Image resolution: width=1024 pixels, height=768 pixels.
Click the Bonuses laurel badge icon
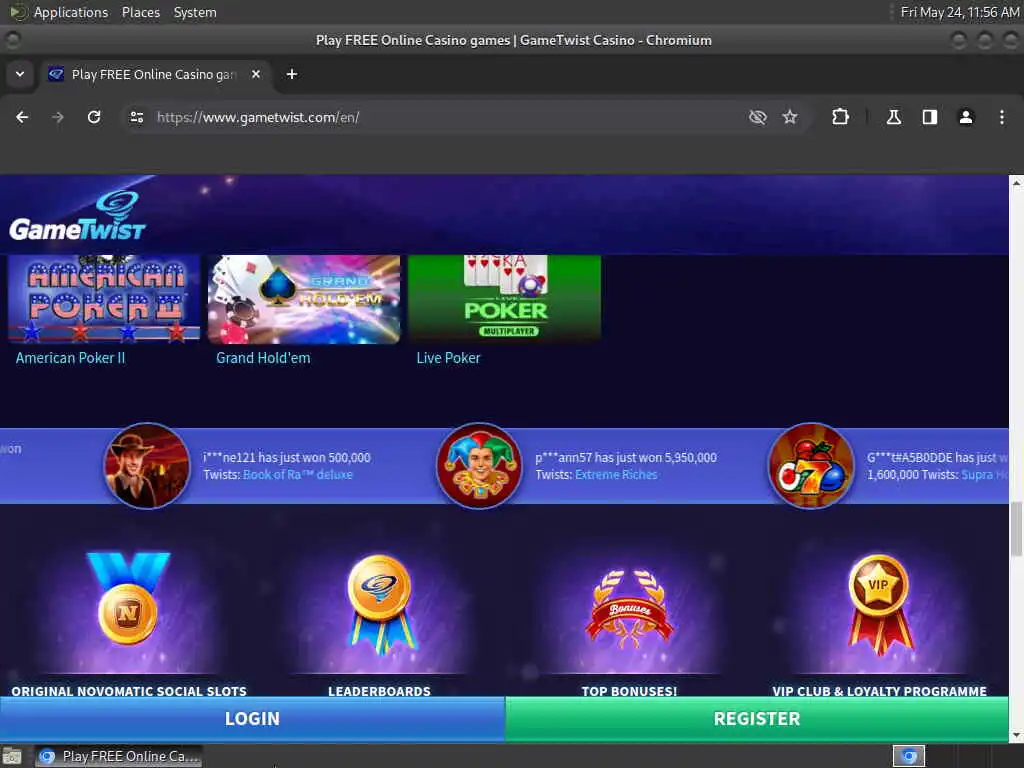pos(630,607)
